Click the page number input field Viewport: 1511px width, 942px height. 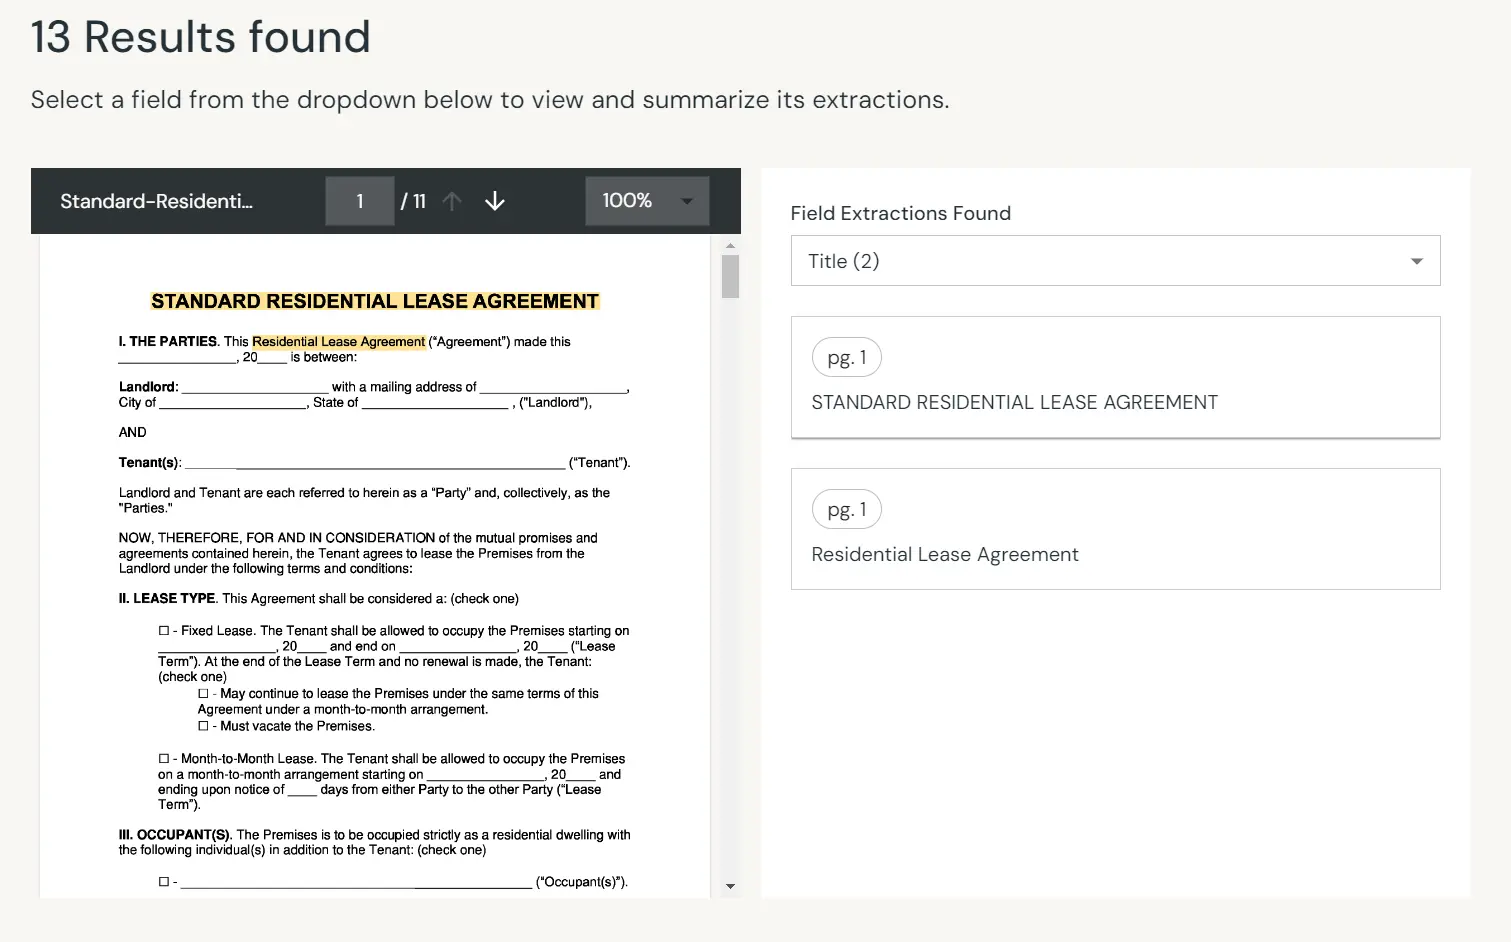(x=359, y=200)
